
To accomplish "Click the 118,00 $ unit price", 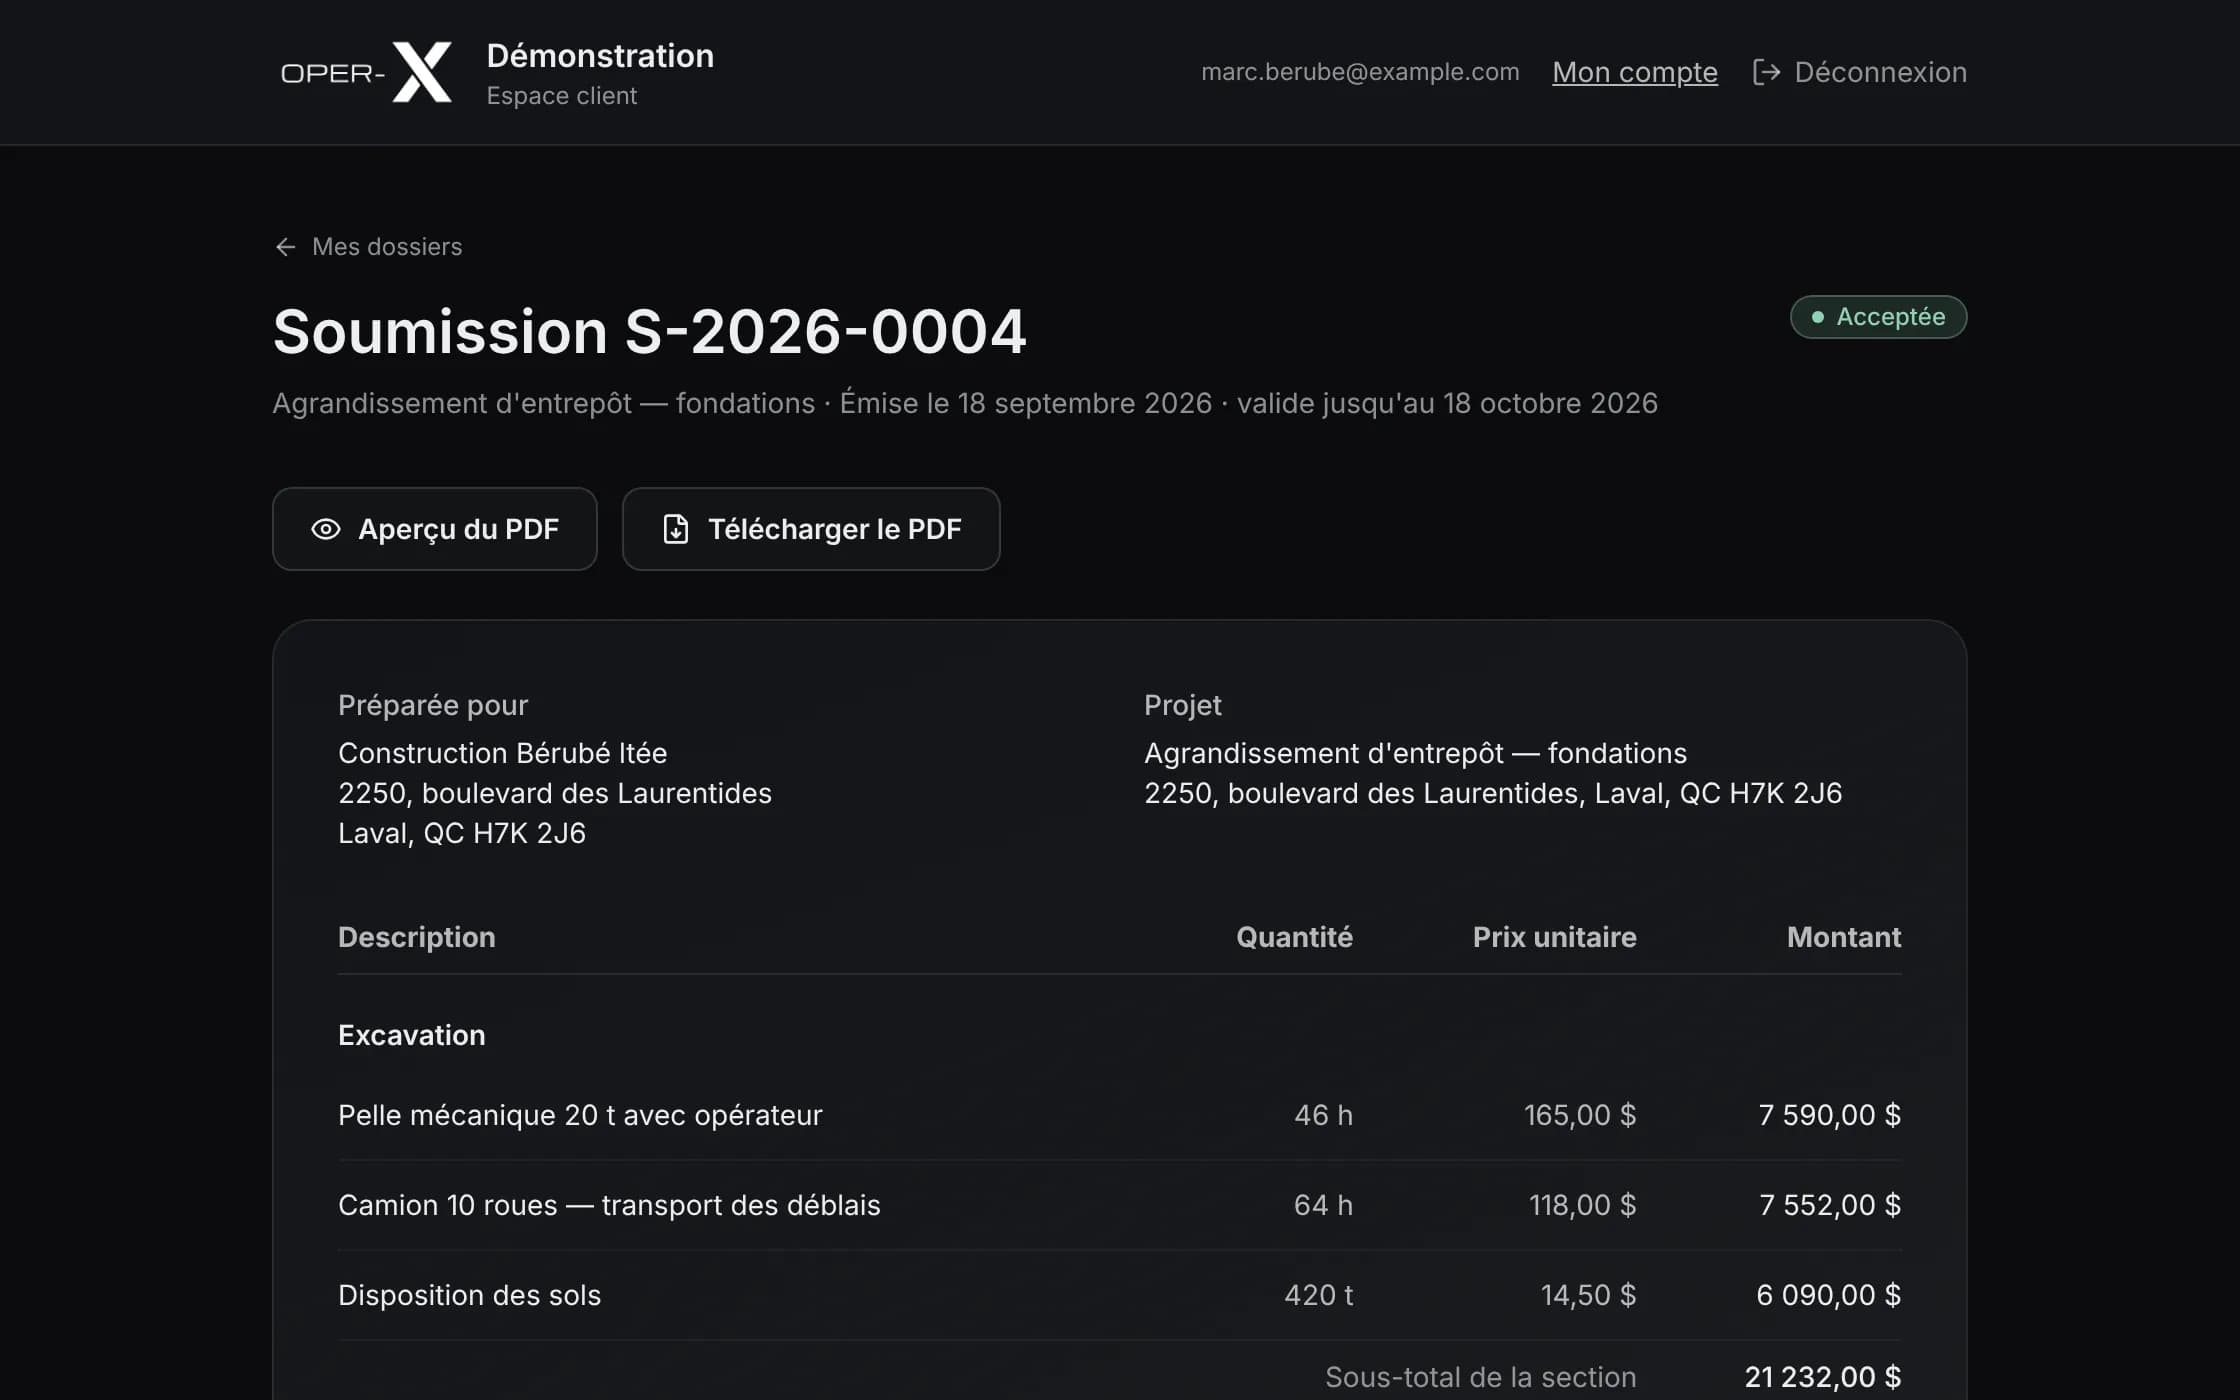I will (1583, 1205).
